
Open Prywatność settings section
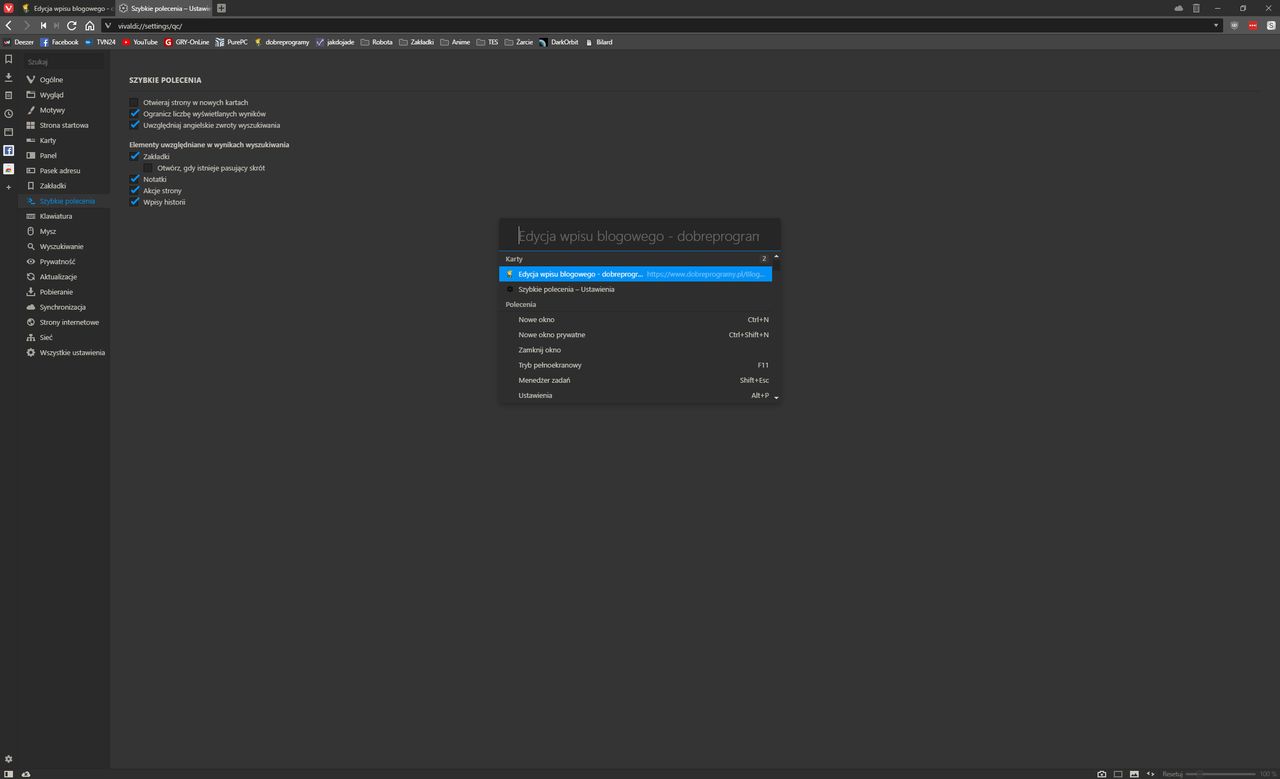[57, 262]
